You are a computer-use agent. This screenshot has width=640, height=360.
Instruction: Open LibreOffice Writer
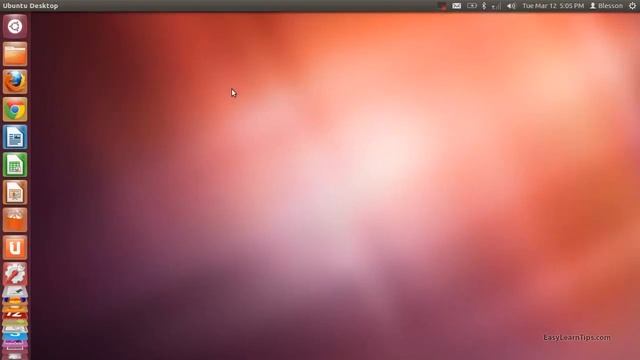15,137
